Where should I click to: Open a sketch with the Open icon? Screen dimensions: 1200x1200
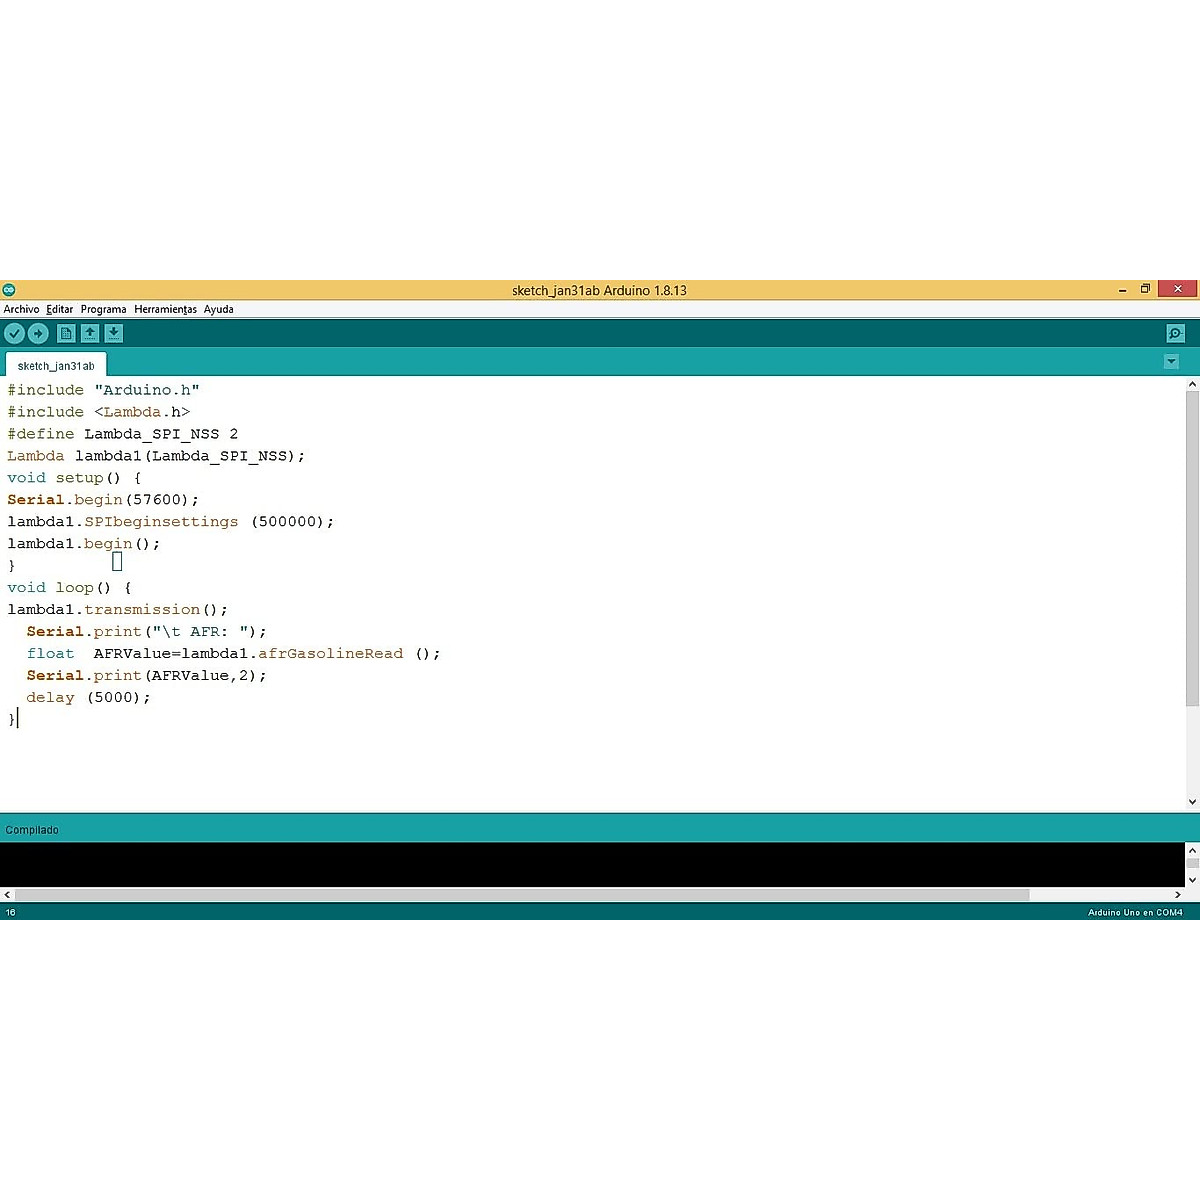tap(90, 334)
